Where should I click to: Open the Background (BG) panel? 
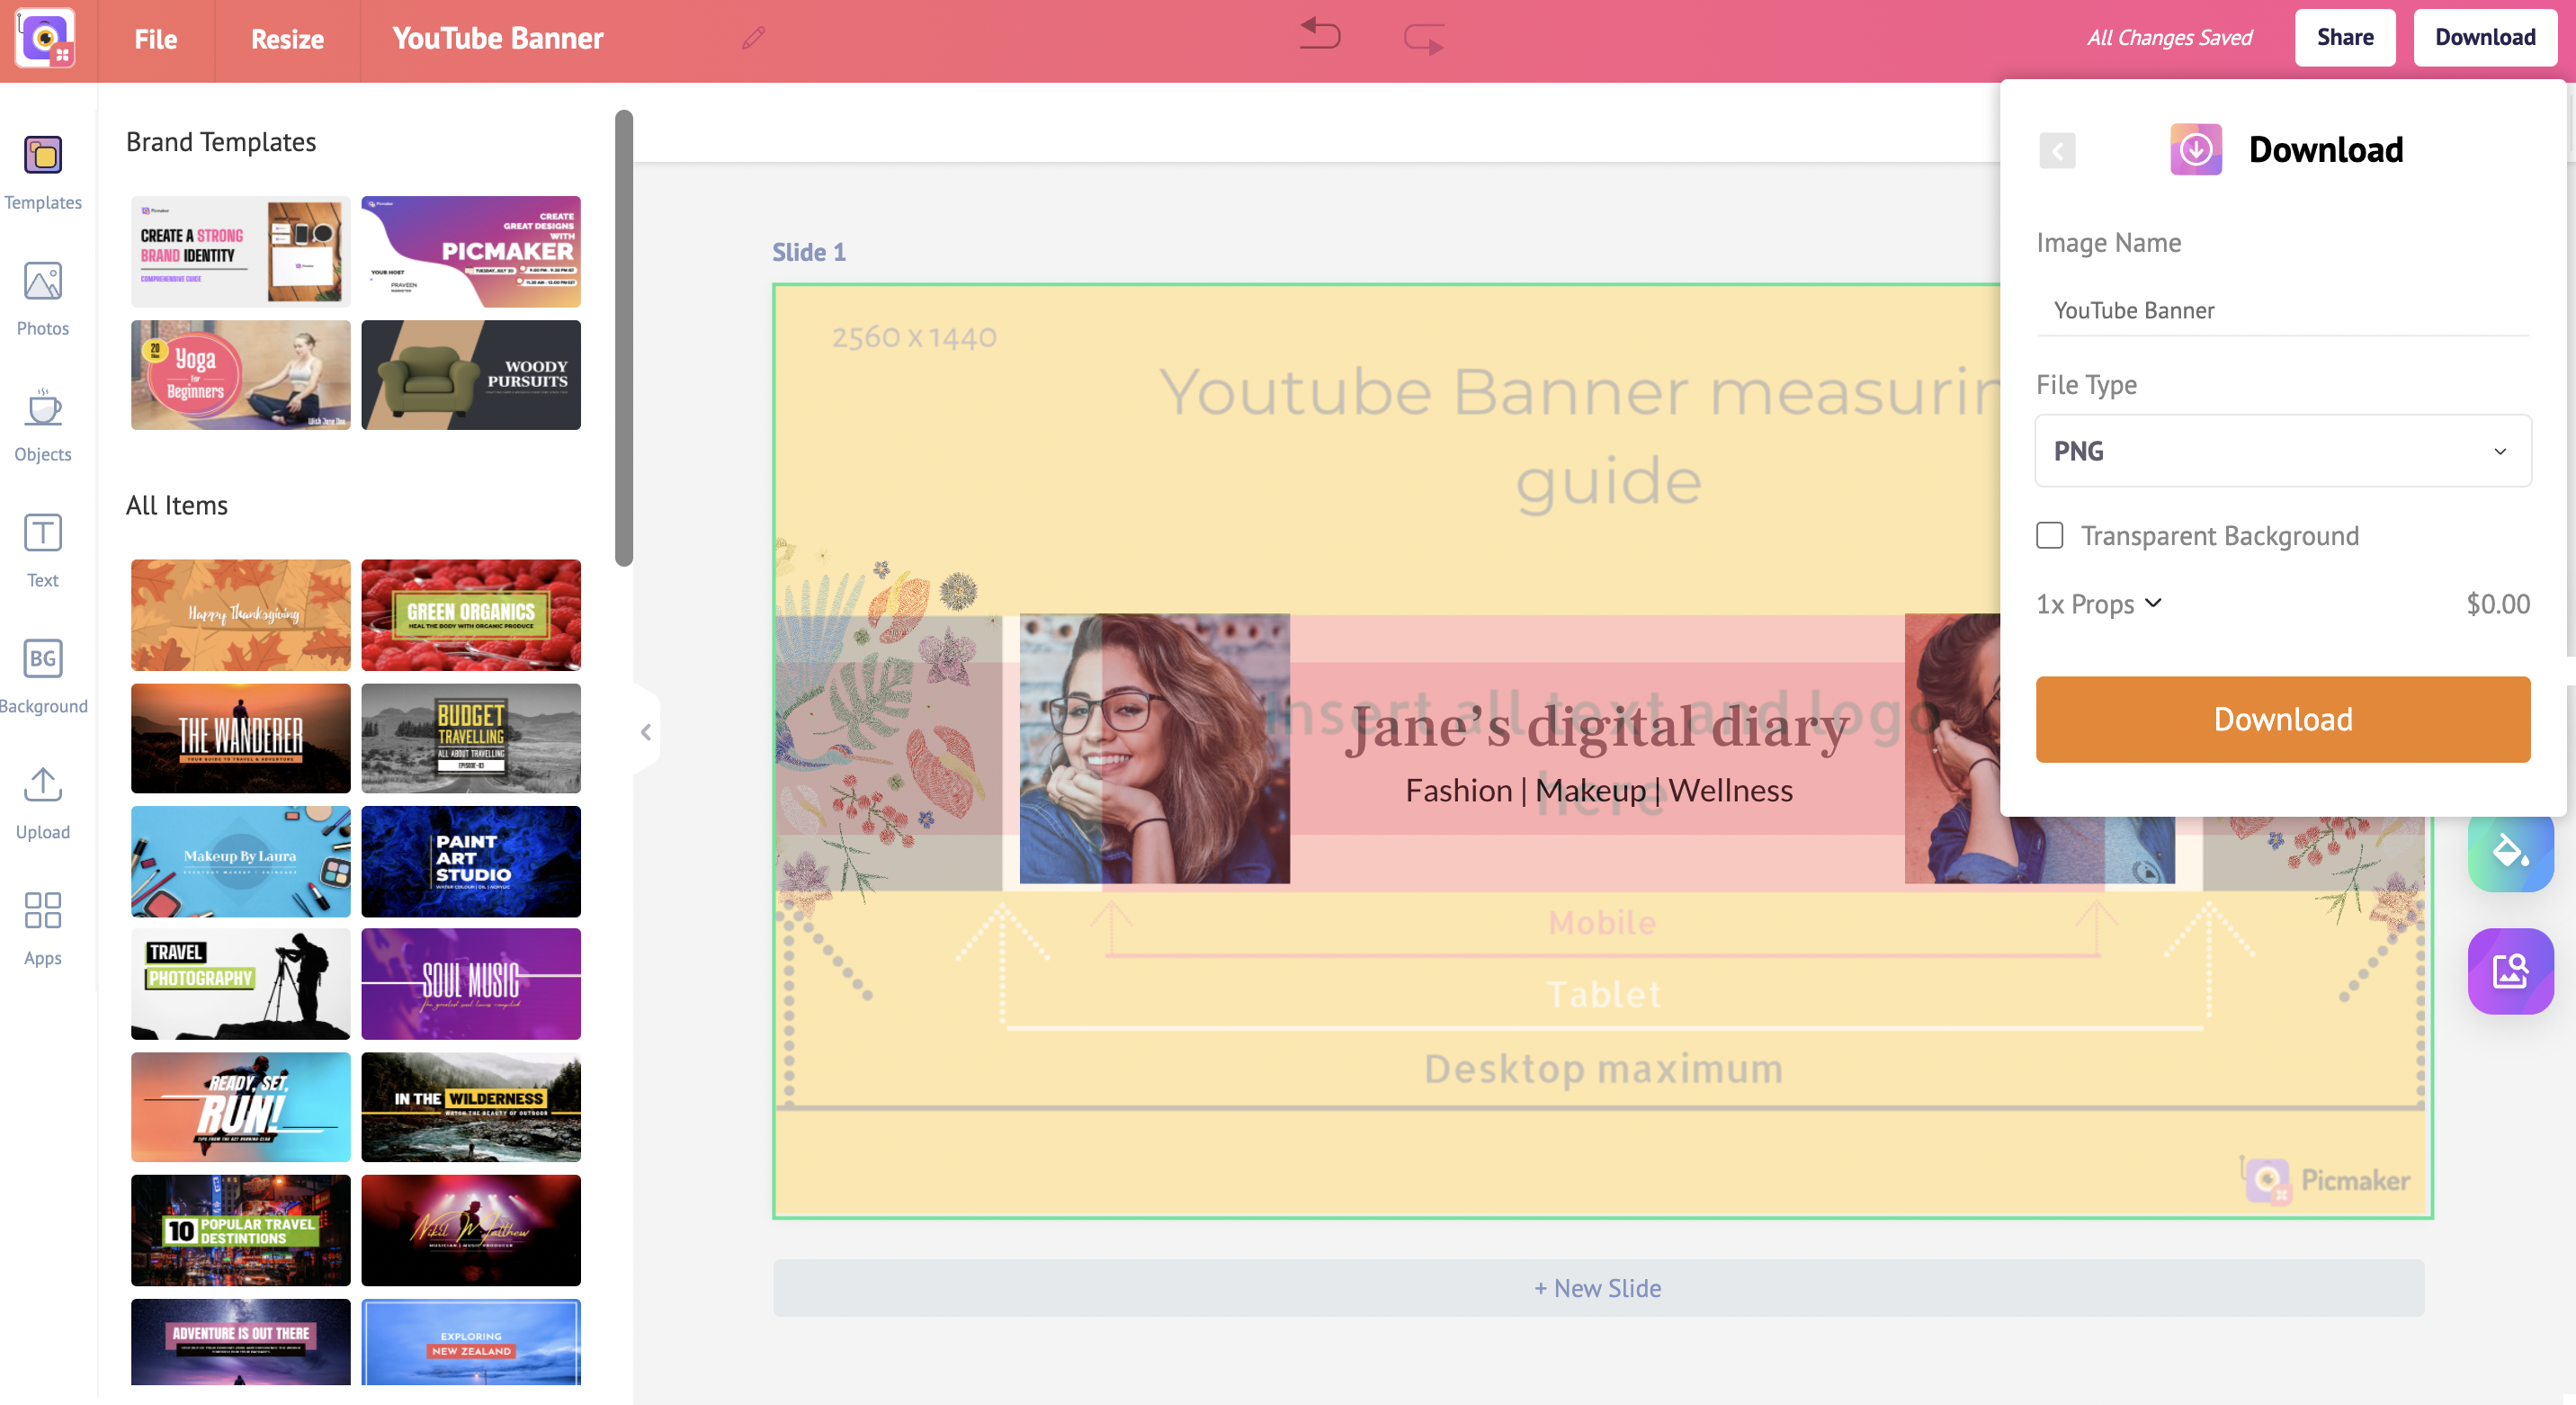click(x=43, y=676)
